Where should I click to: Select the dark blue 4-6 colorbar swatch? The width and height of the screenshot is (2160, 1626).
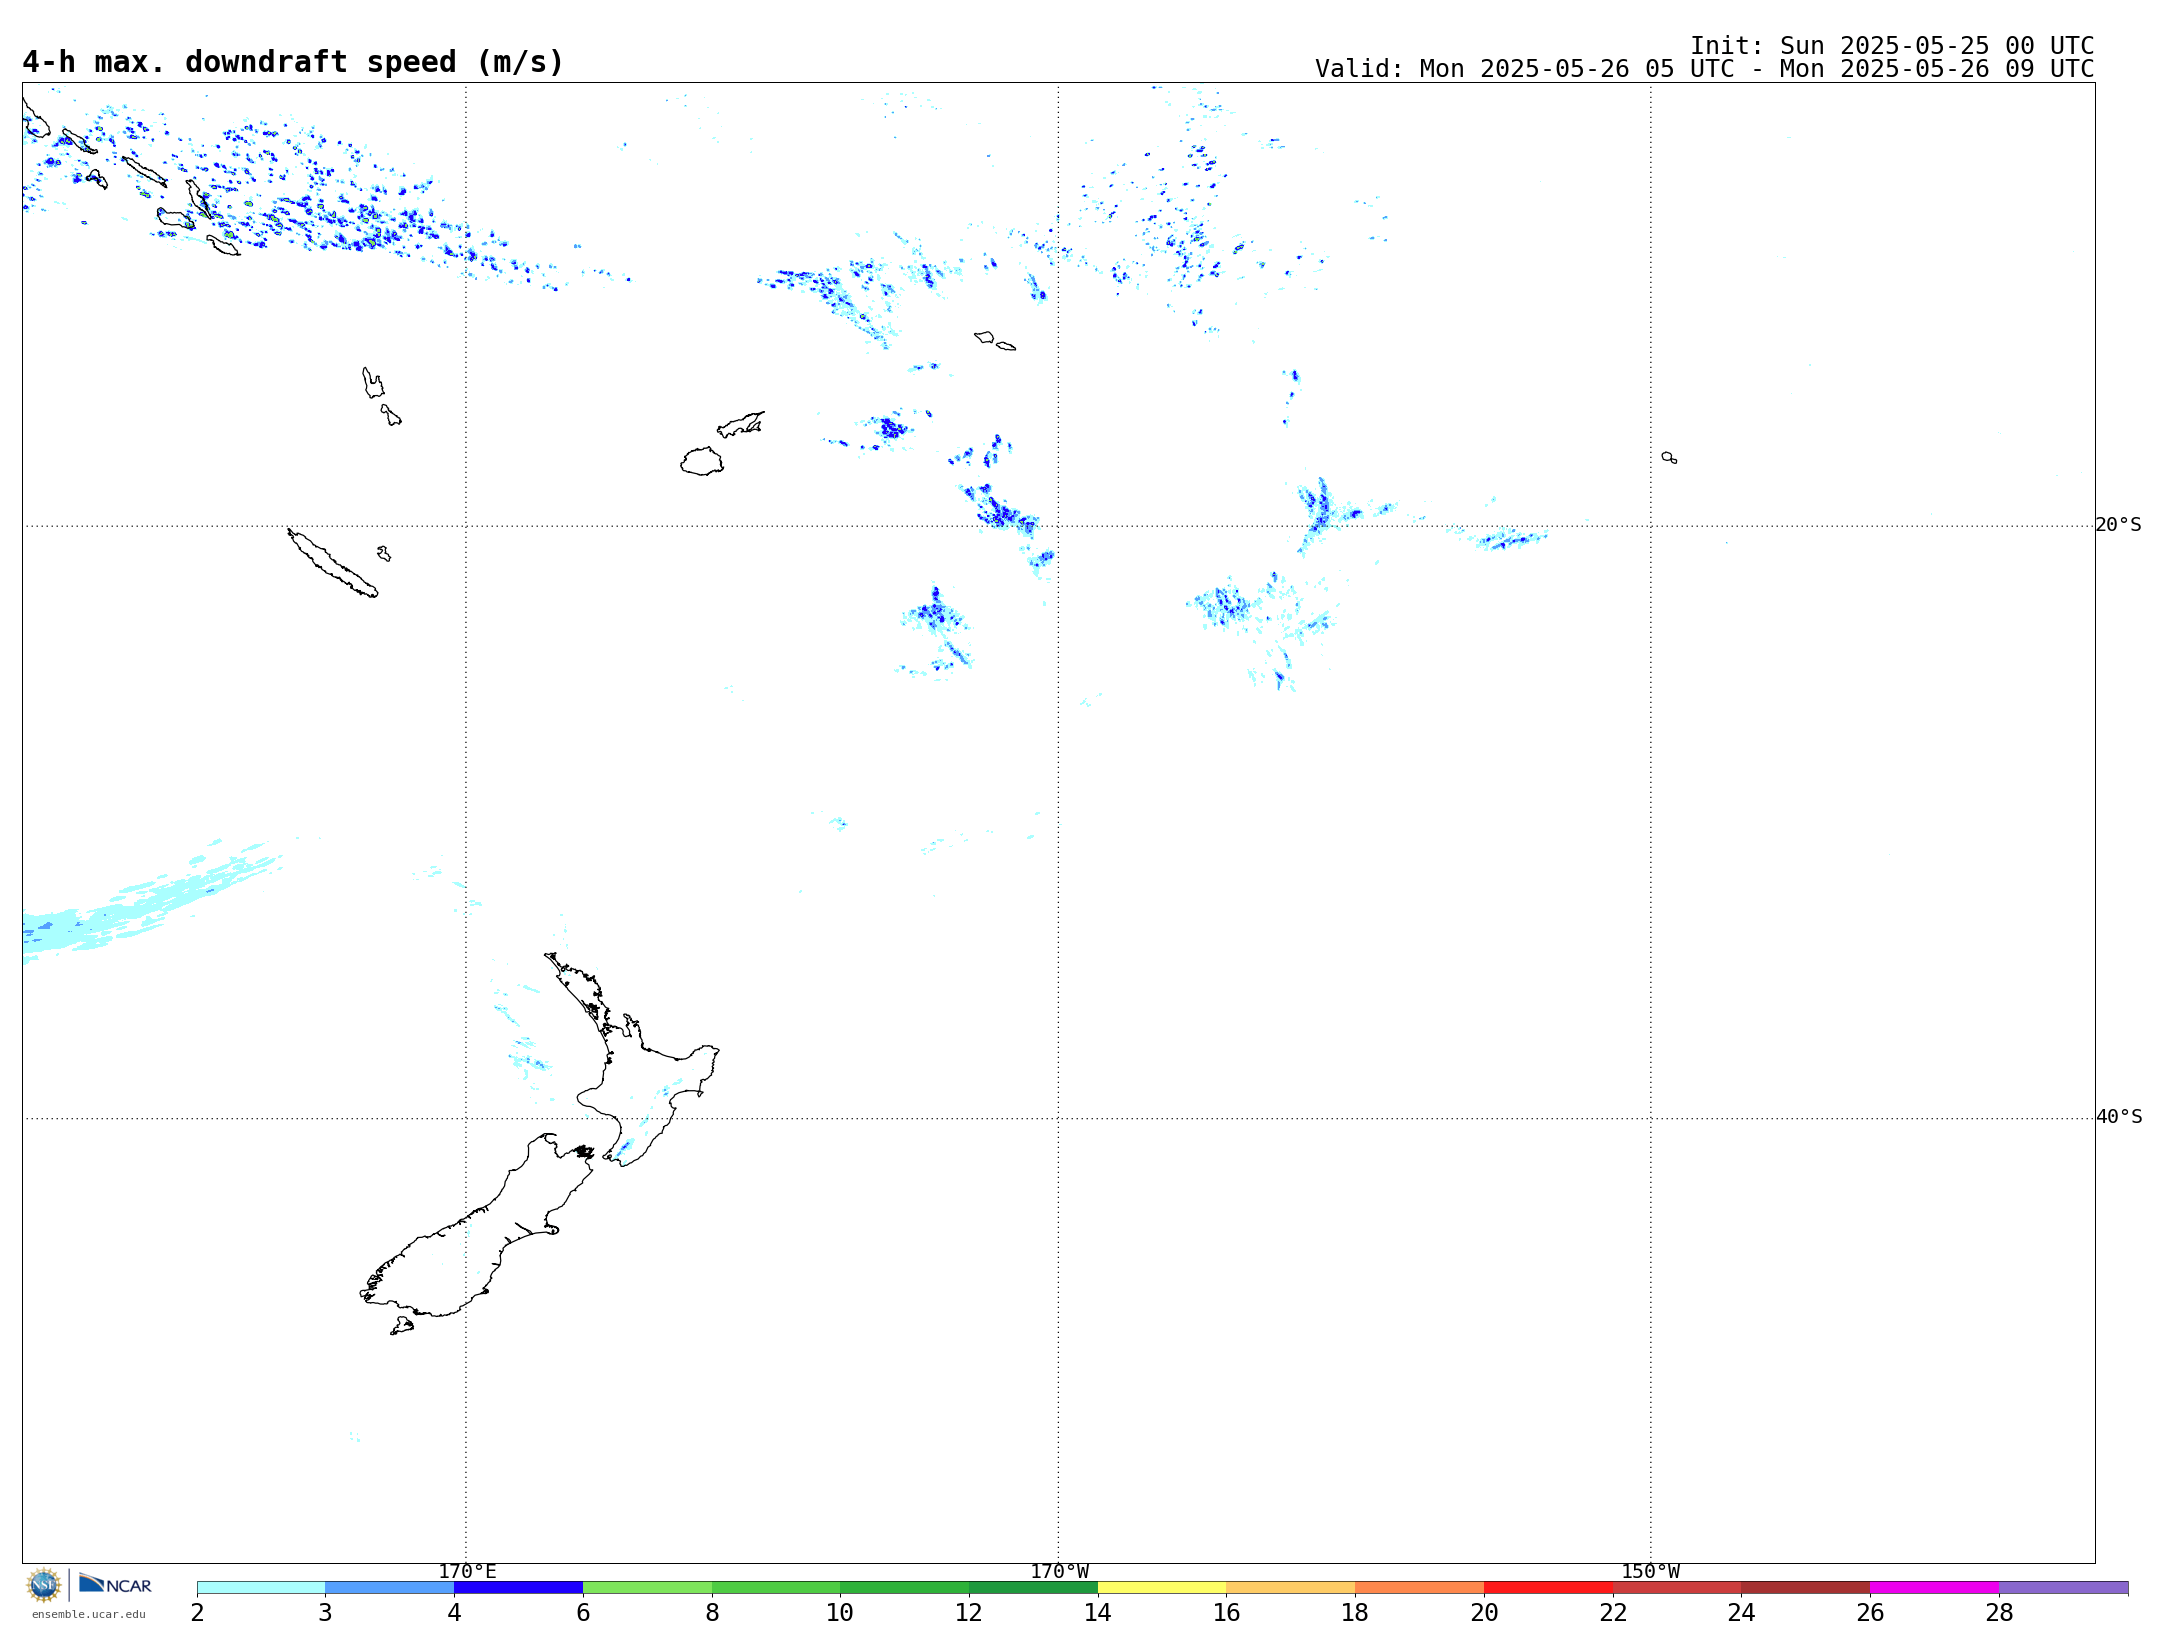point(518,1588)
